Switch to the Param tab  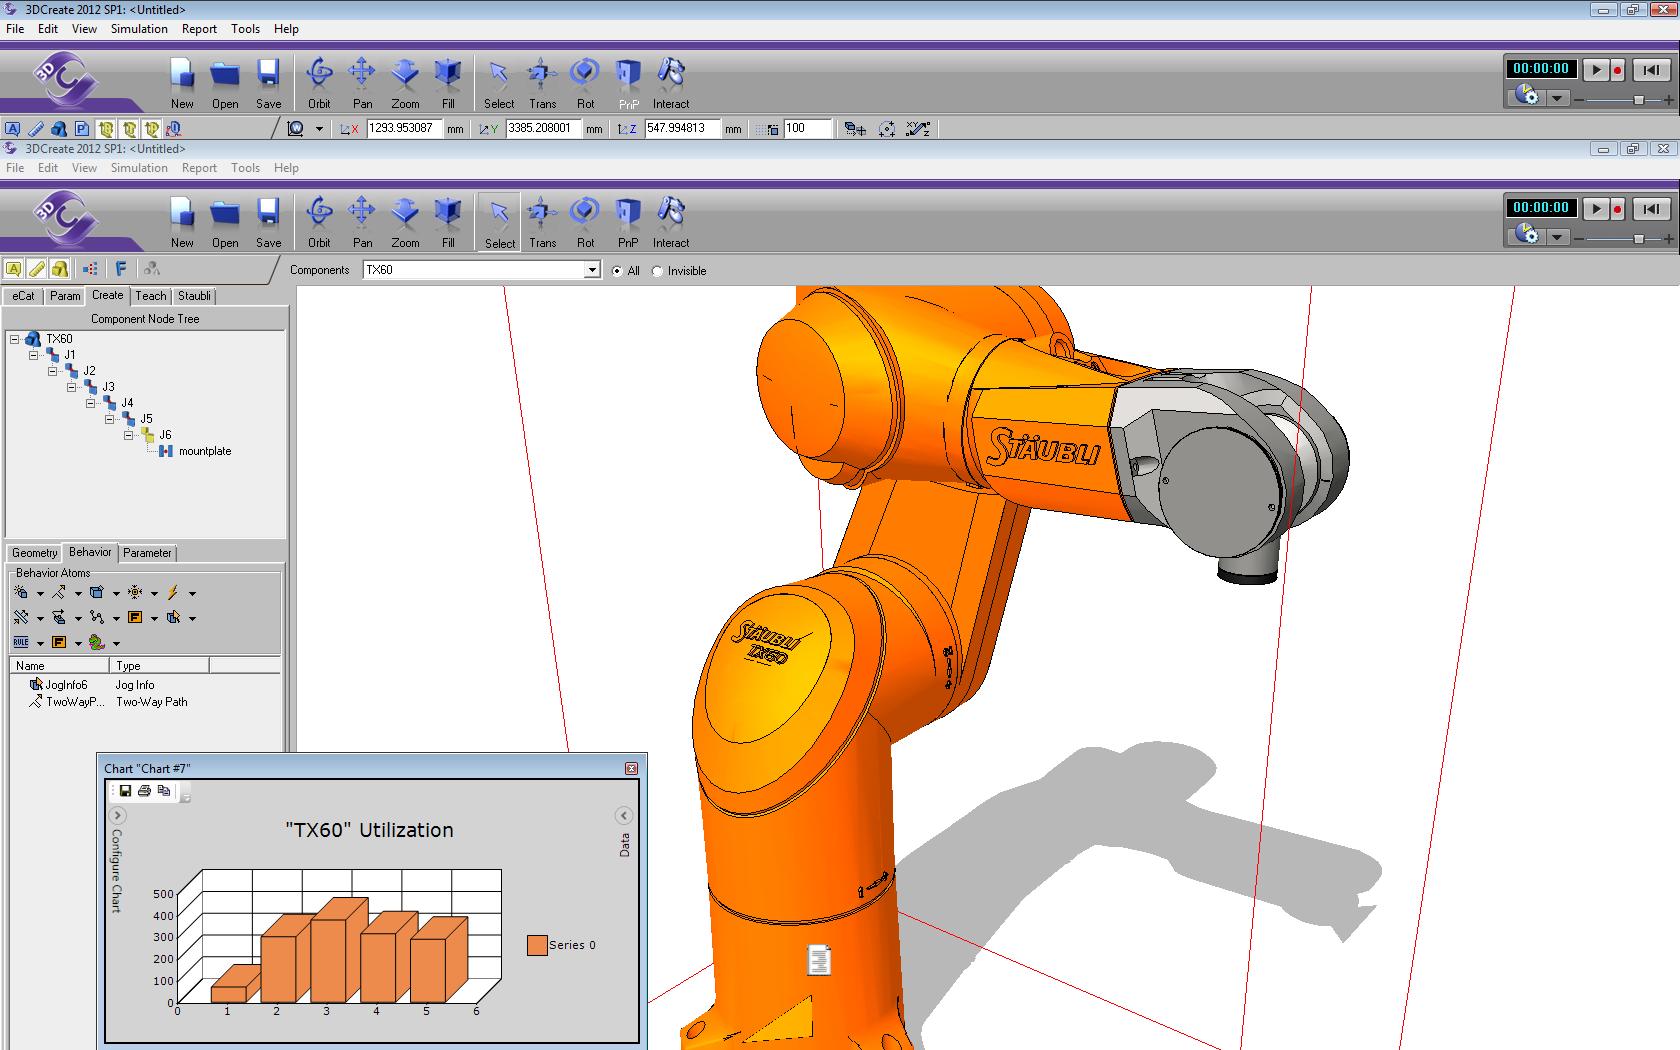point(65,296)
